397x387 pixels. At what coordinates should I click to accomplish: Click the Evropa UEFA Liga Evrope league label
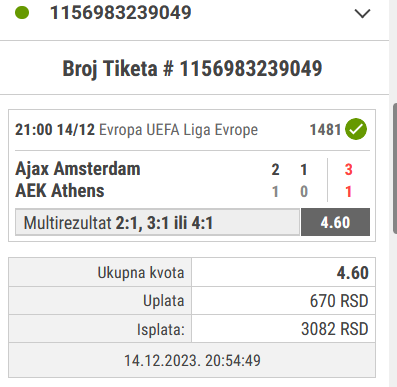(179, 130)
